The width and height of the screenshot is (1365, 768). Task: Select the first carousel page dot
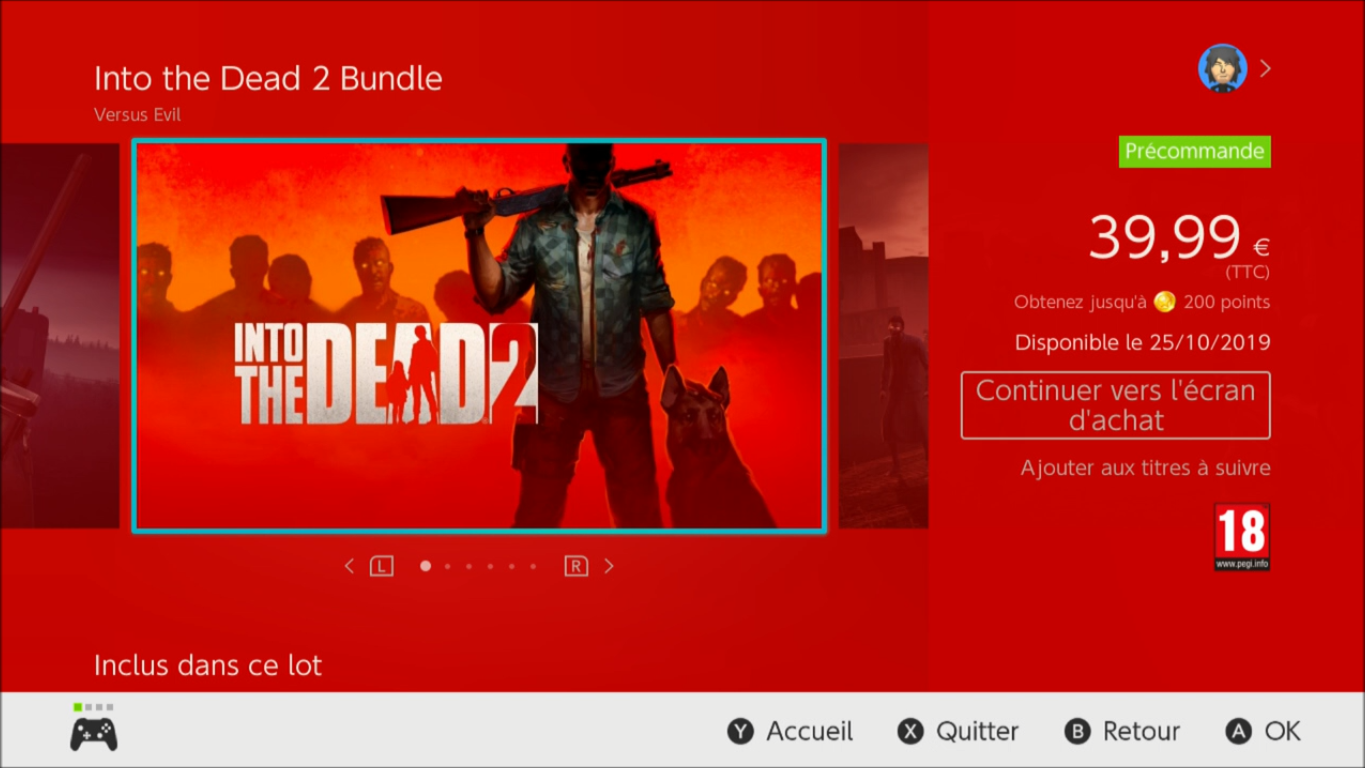point(425,566)
